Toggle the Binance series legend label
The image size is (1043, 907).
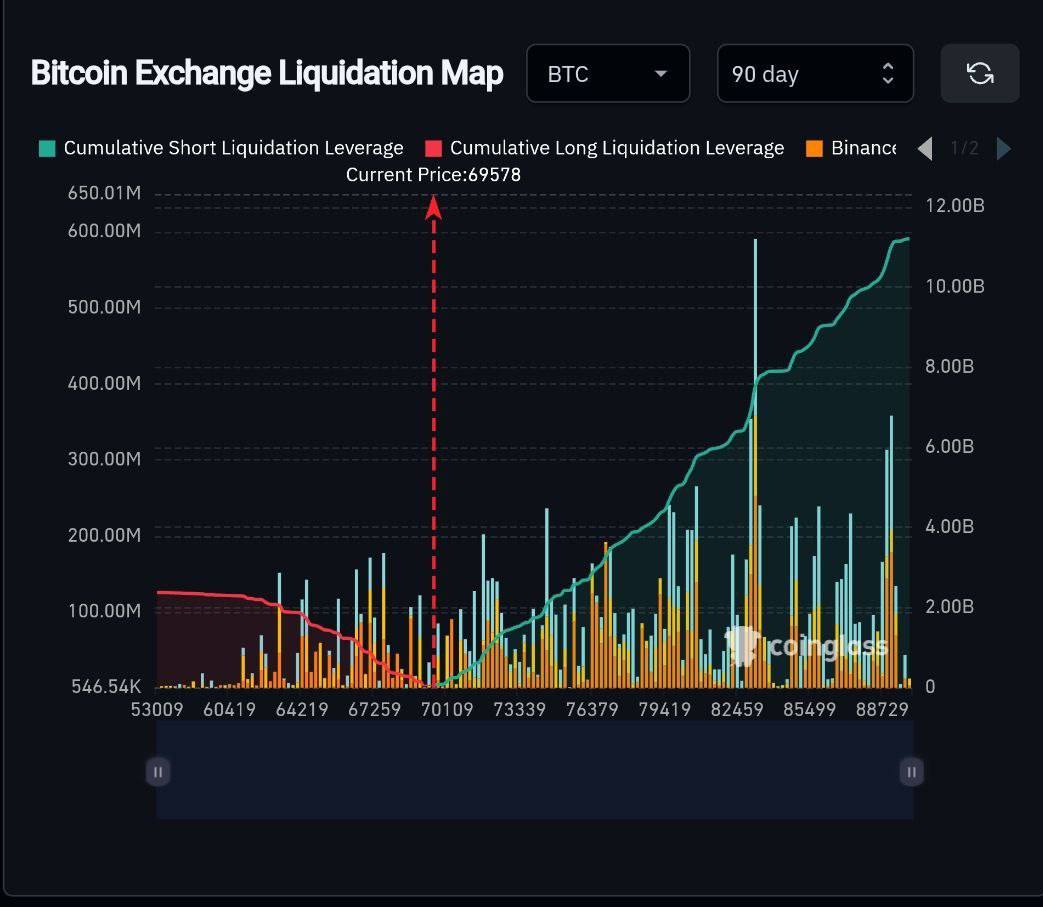(863, 148)
